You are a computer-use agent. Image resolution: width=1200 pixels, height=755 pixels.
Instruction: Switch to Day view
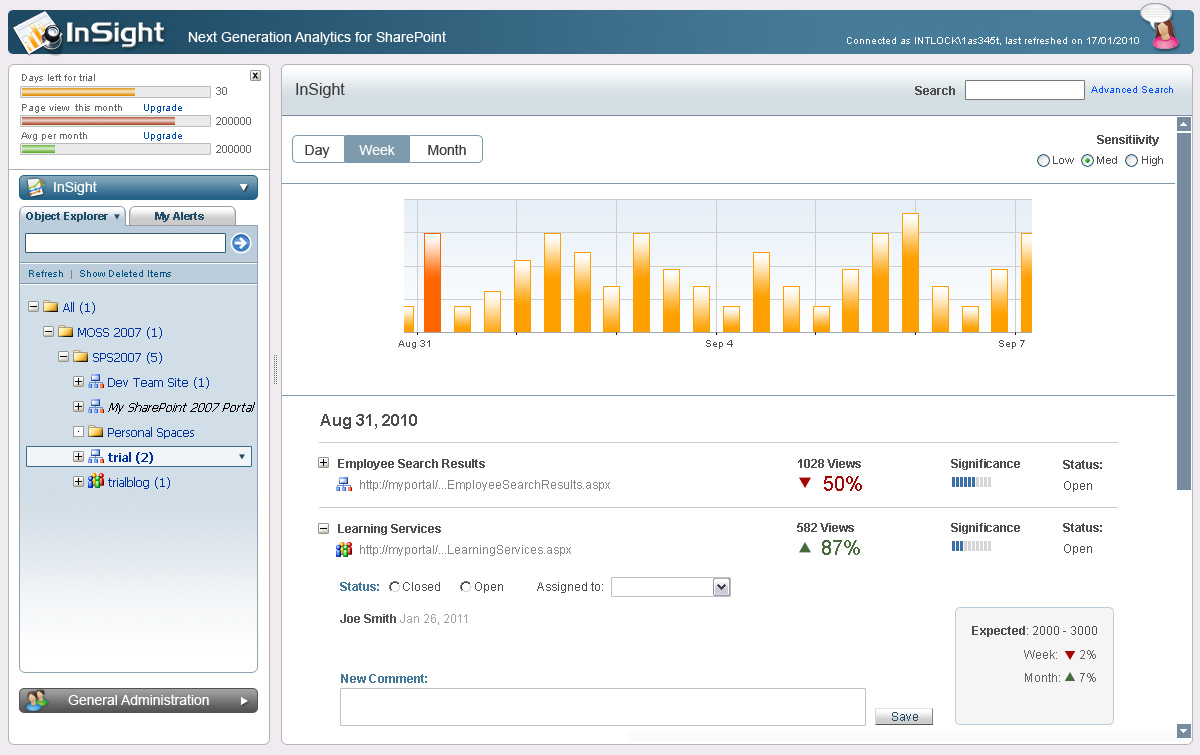click(317, 149)
